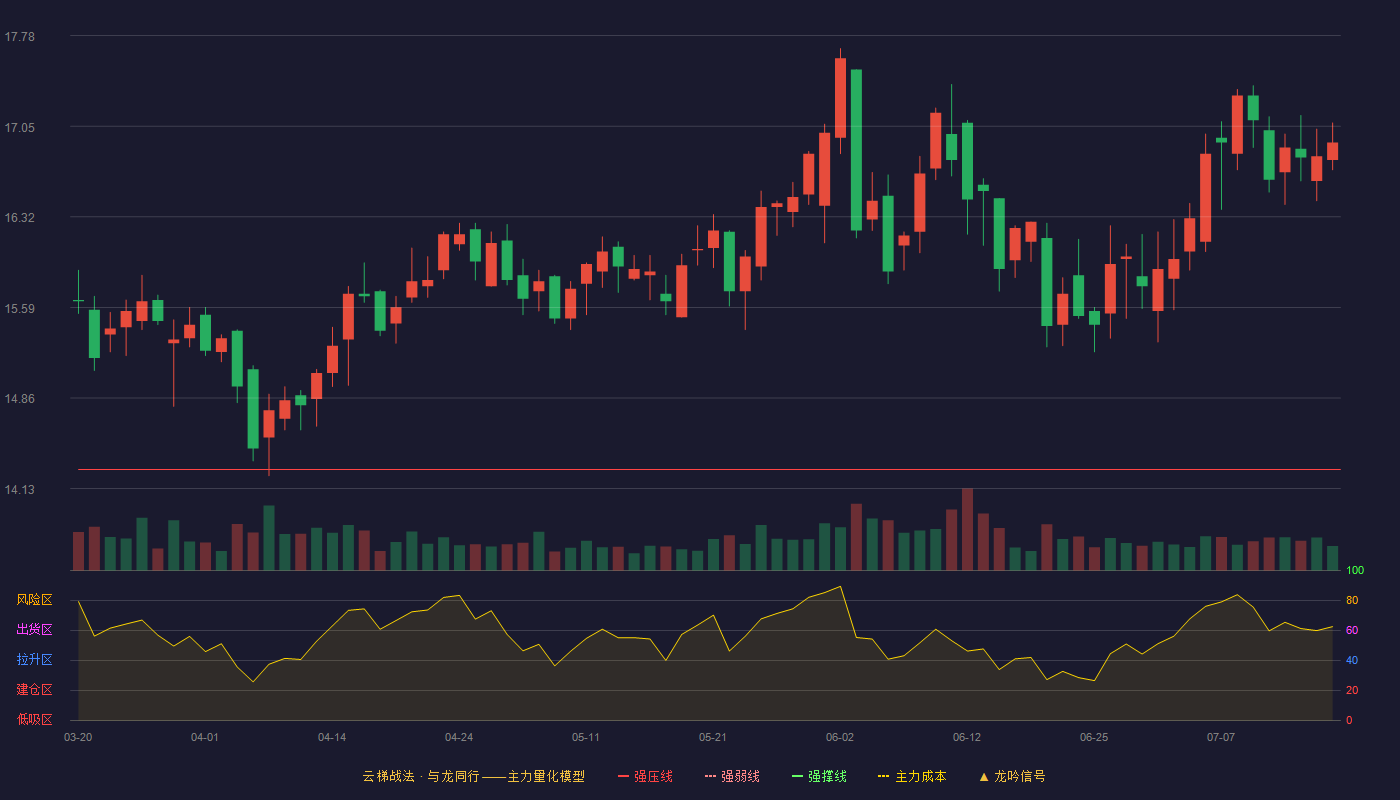Click the 05-11 date label
1400x800 pixels.
(x=586, y=737)
